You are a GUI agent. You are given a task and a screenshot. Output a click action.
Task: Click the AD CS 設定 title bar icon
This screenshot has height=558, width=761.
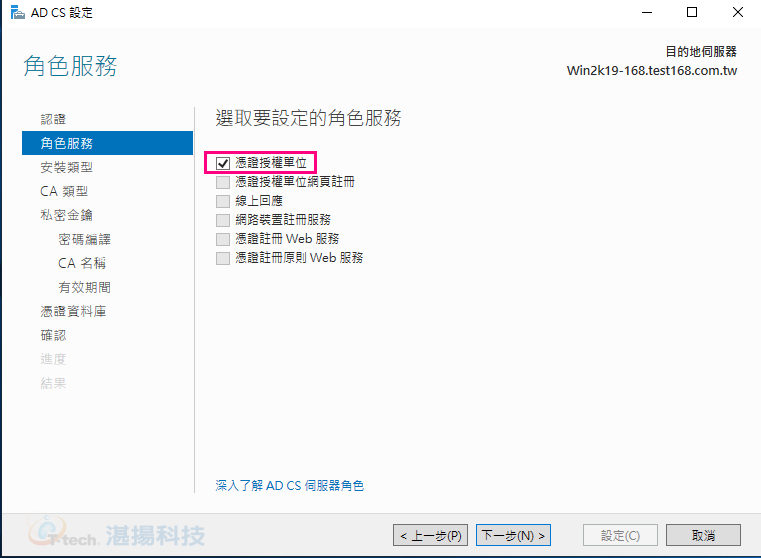pos(17,12)
